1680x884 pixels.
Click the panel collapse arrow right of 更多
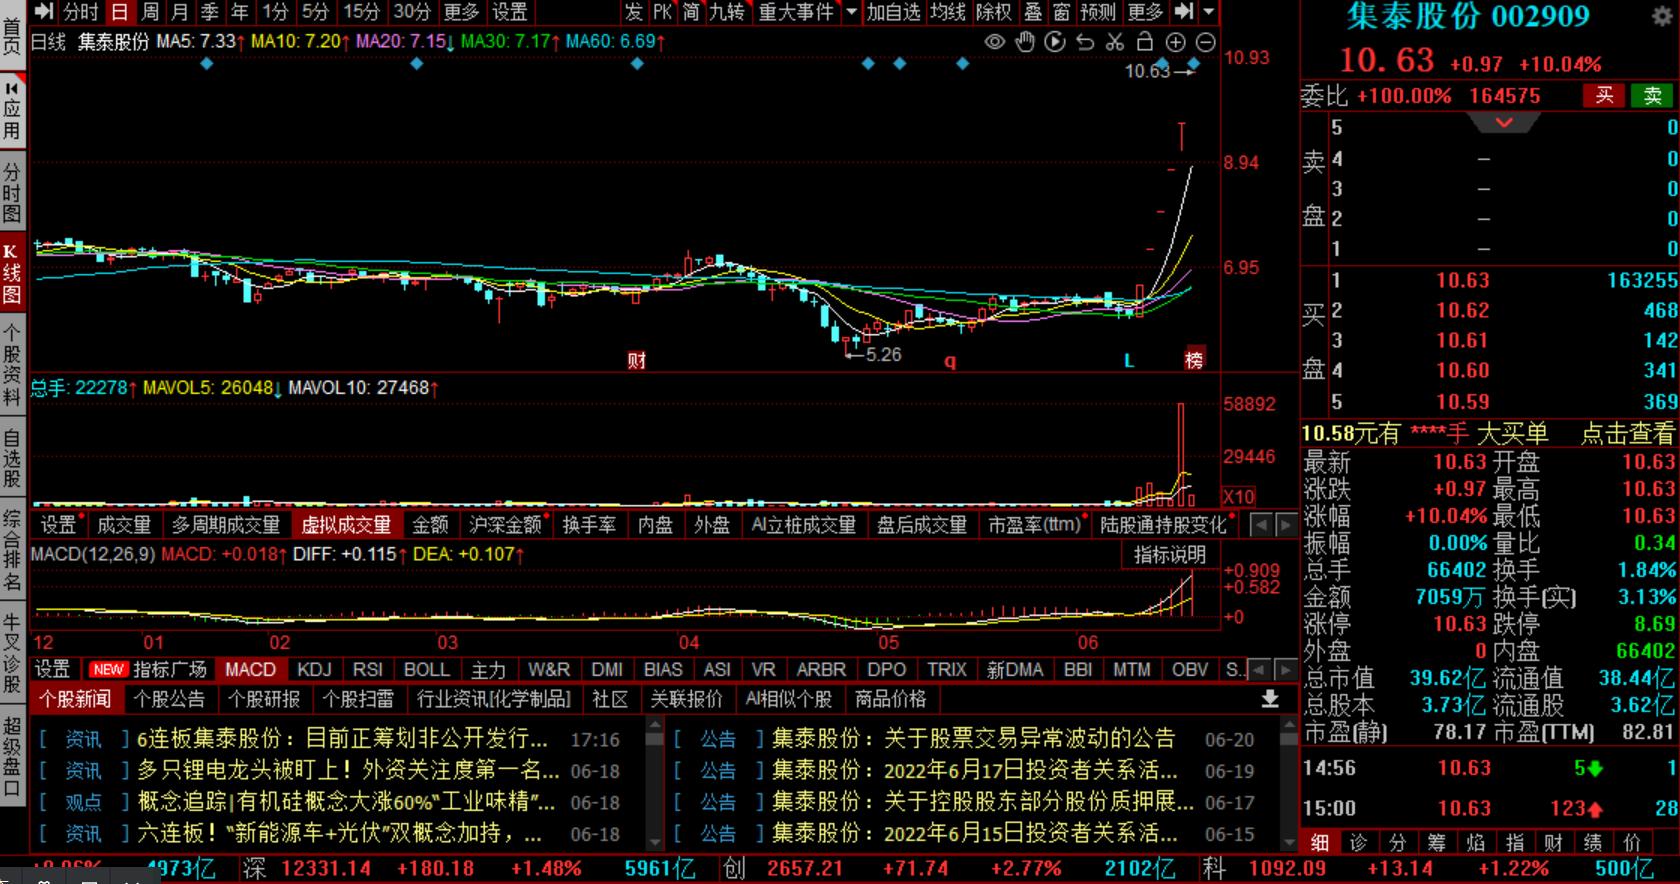tap(1184, 12)
